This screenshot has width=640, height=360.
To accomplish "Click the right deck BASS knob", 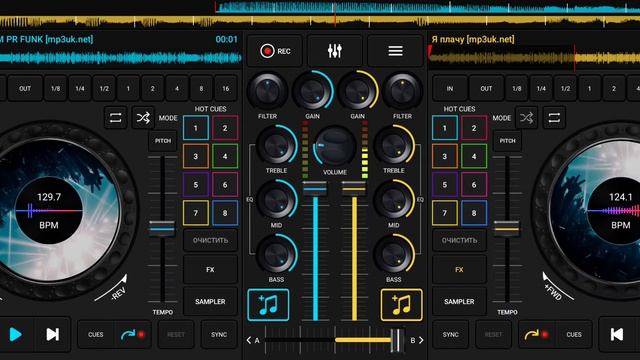I will click(x=393, y=254).
